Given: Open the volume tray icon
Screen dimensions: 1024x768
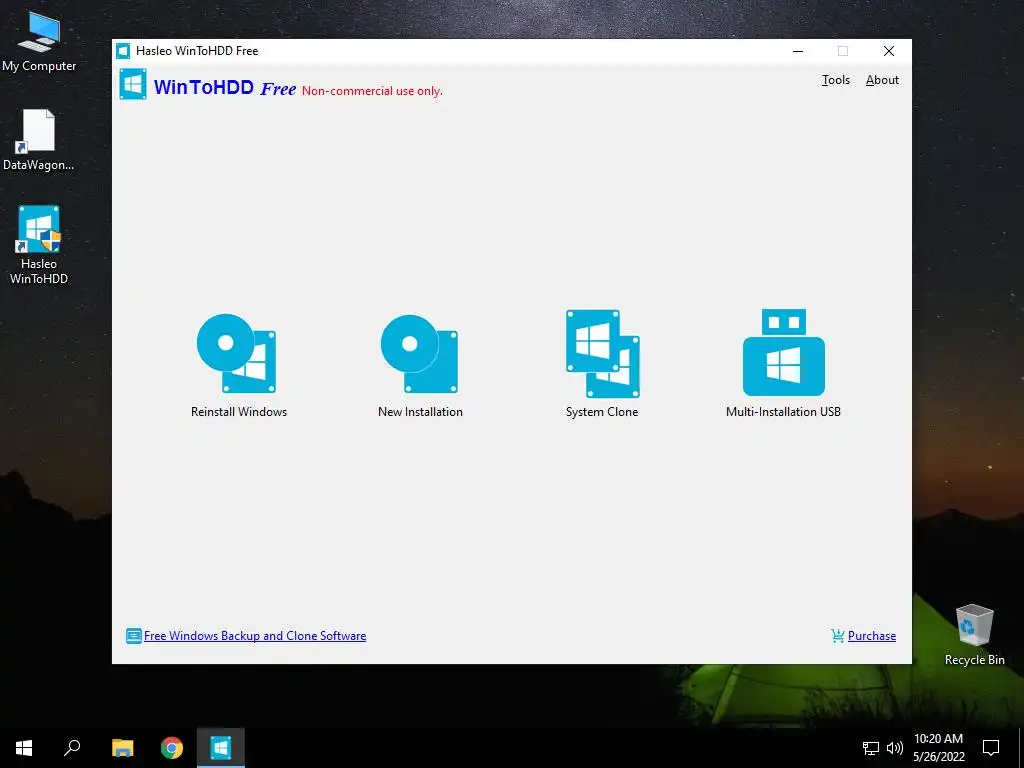Looking at the screenshot, I should pos(895,748).
